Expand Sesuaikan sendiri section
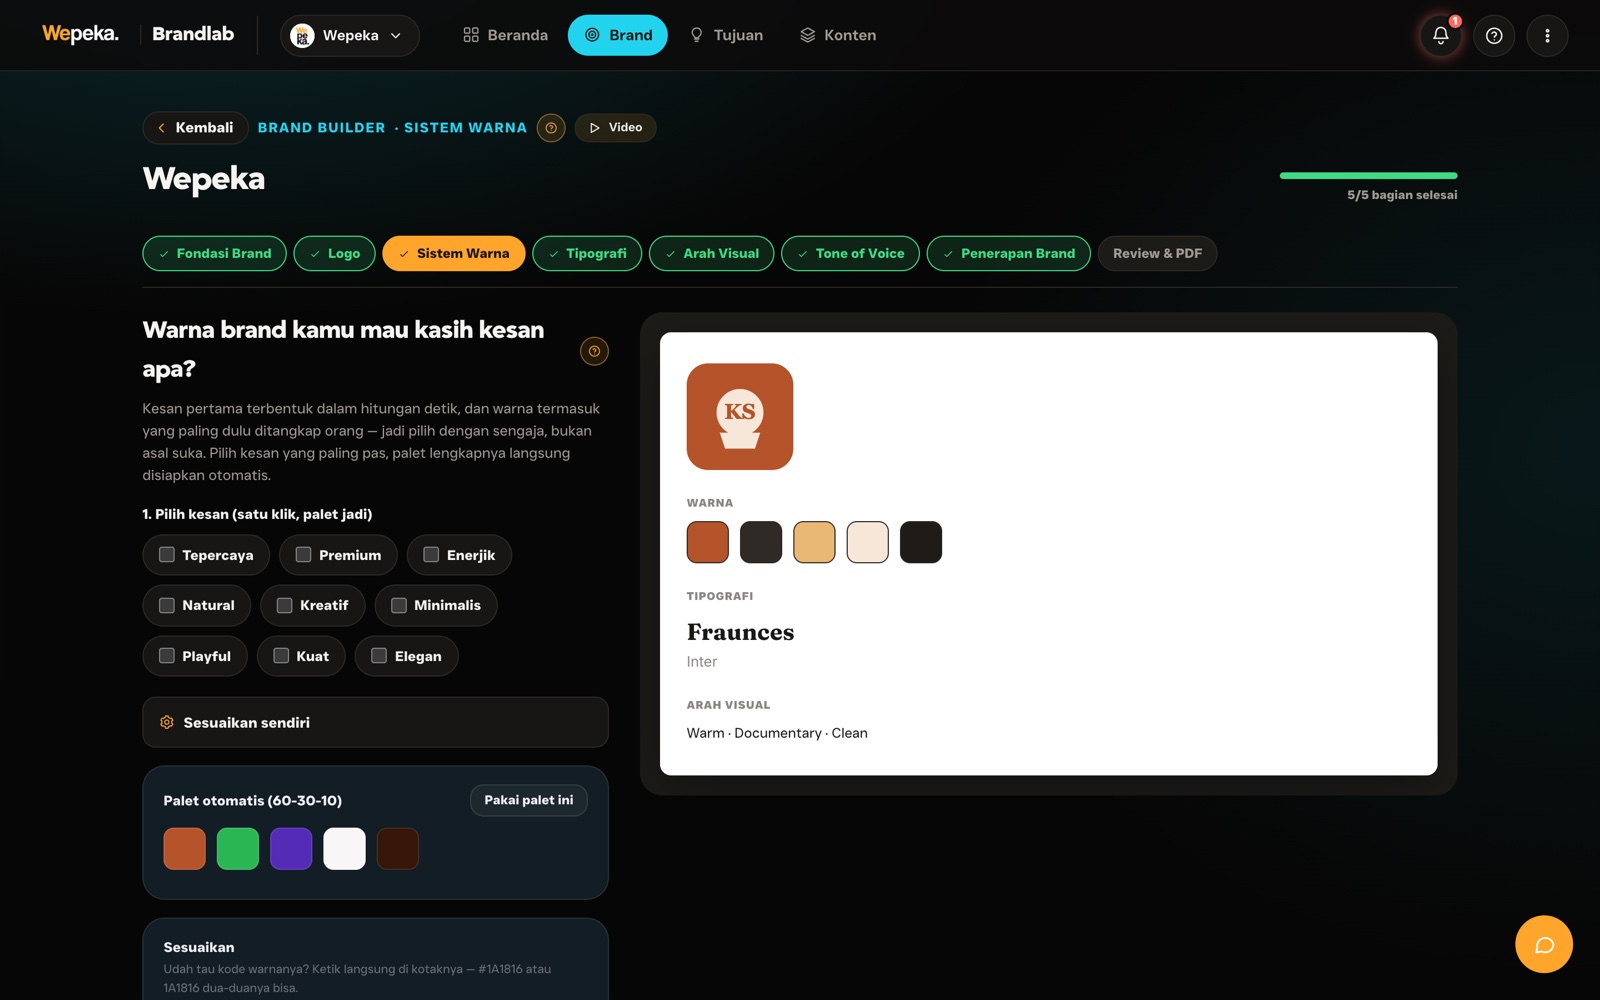This screenshot has height=1000, width=1600. (375, 722)
